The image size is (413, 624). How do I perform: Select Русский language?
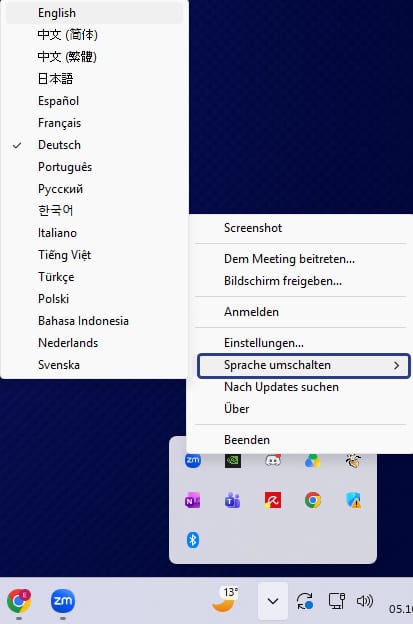click(x=95, y=189)
